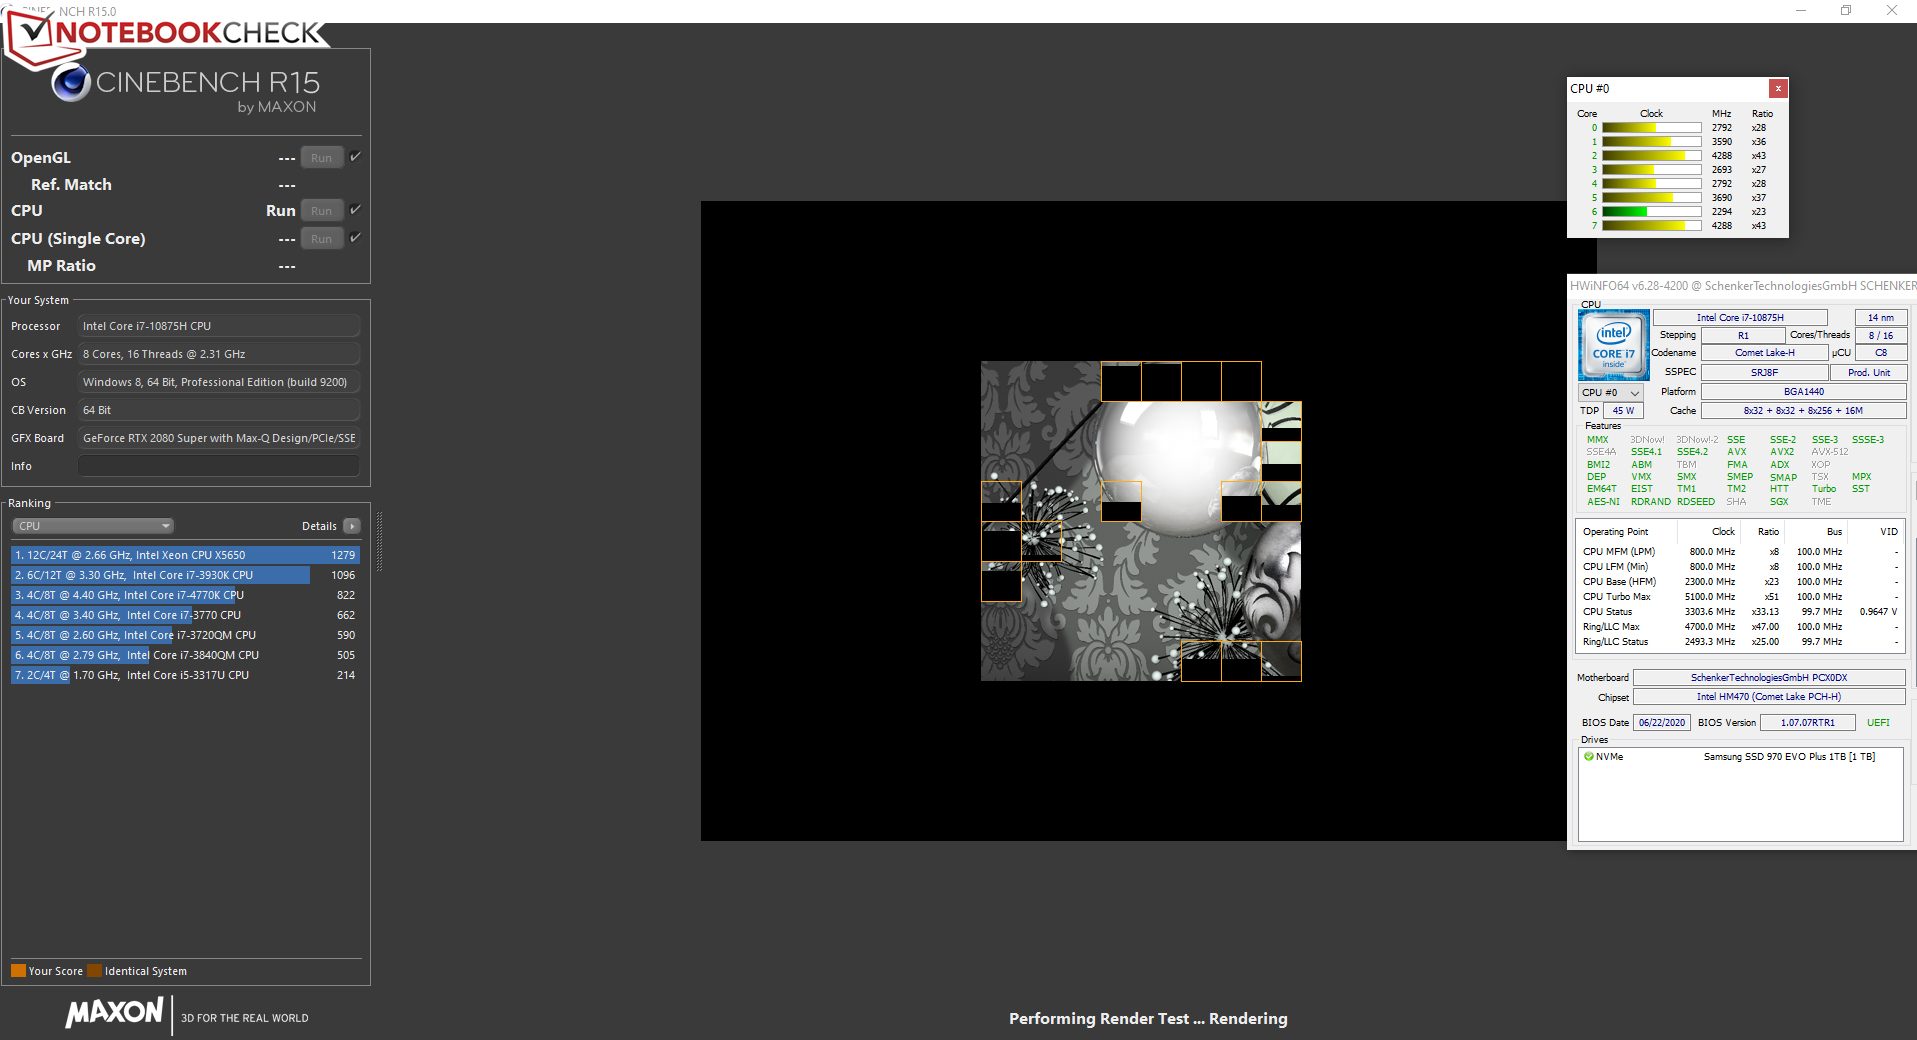1917x1040 pixels.
Task: Close the CPU #0 clock window
Action: click(x=1778, y=88)
